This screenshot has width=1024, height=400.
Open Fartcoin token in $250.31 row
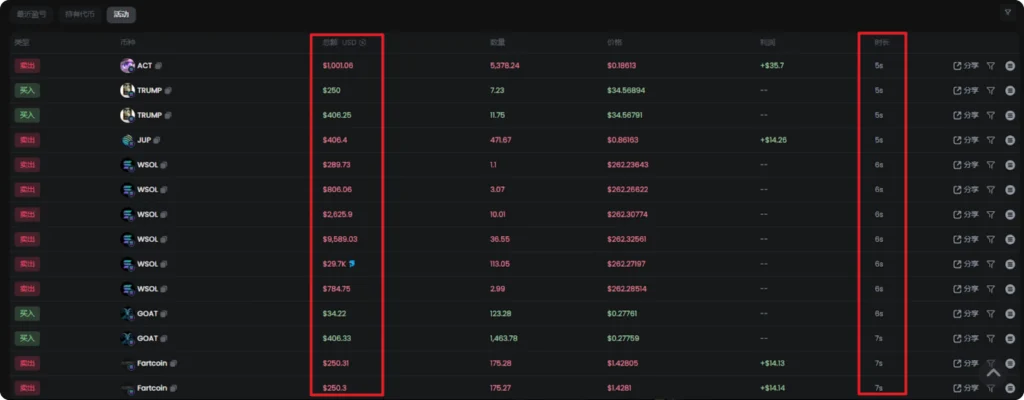pyautogui.click(x=153, y=364)
